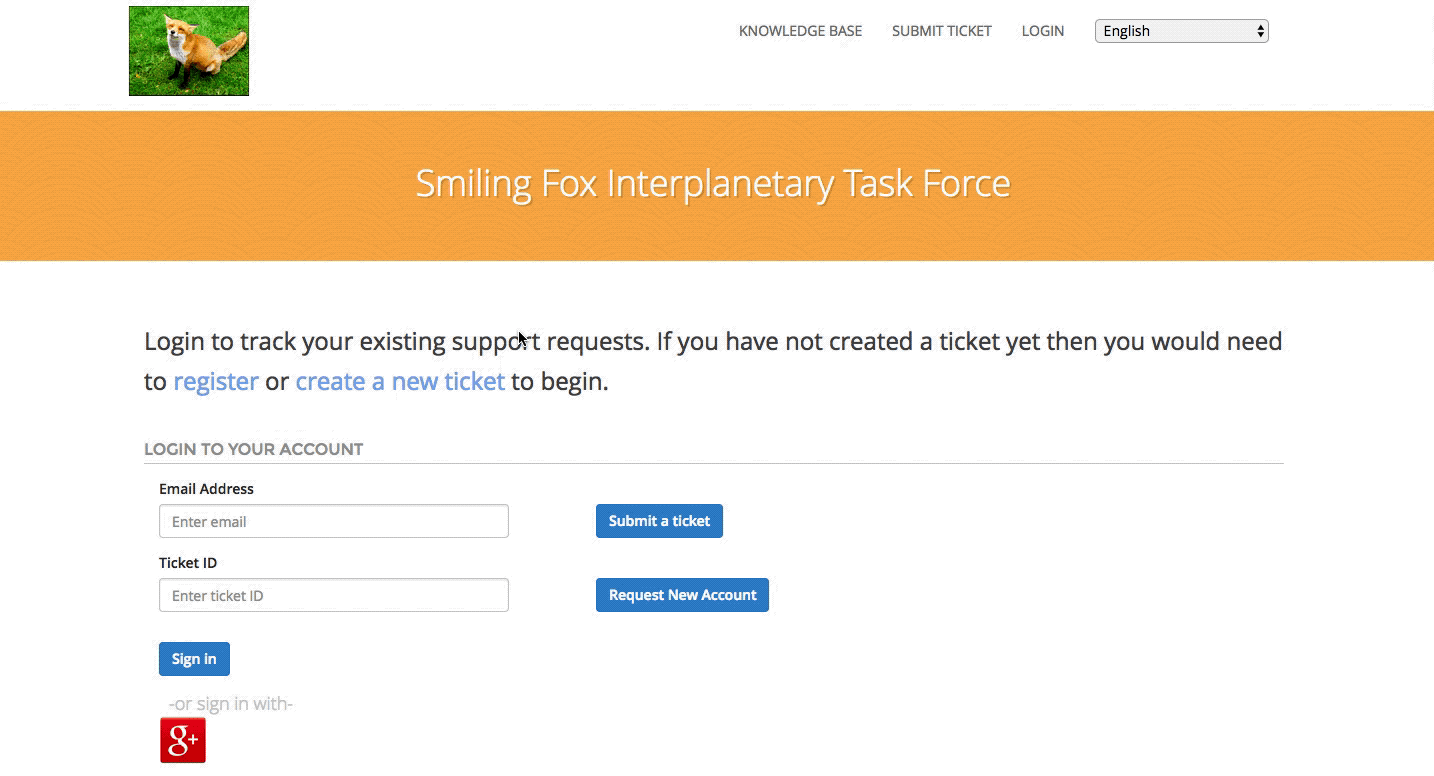Open the register link

[x=216, y=381]
